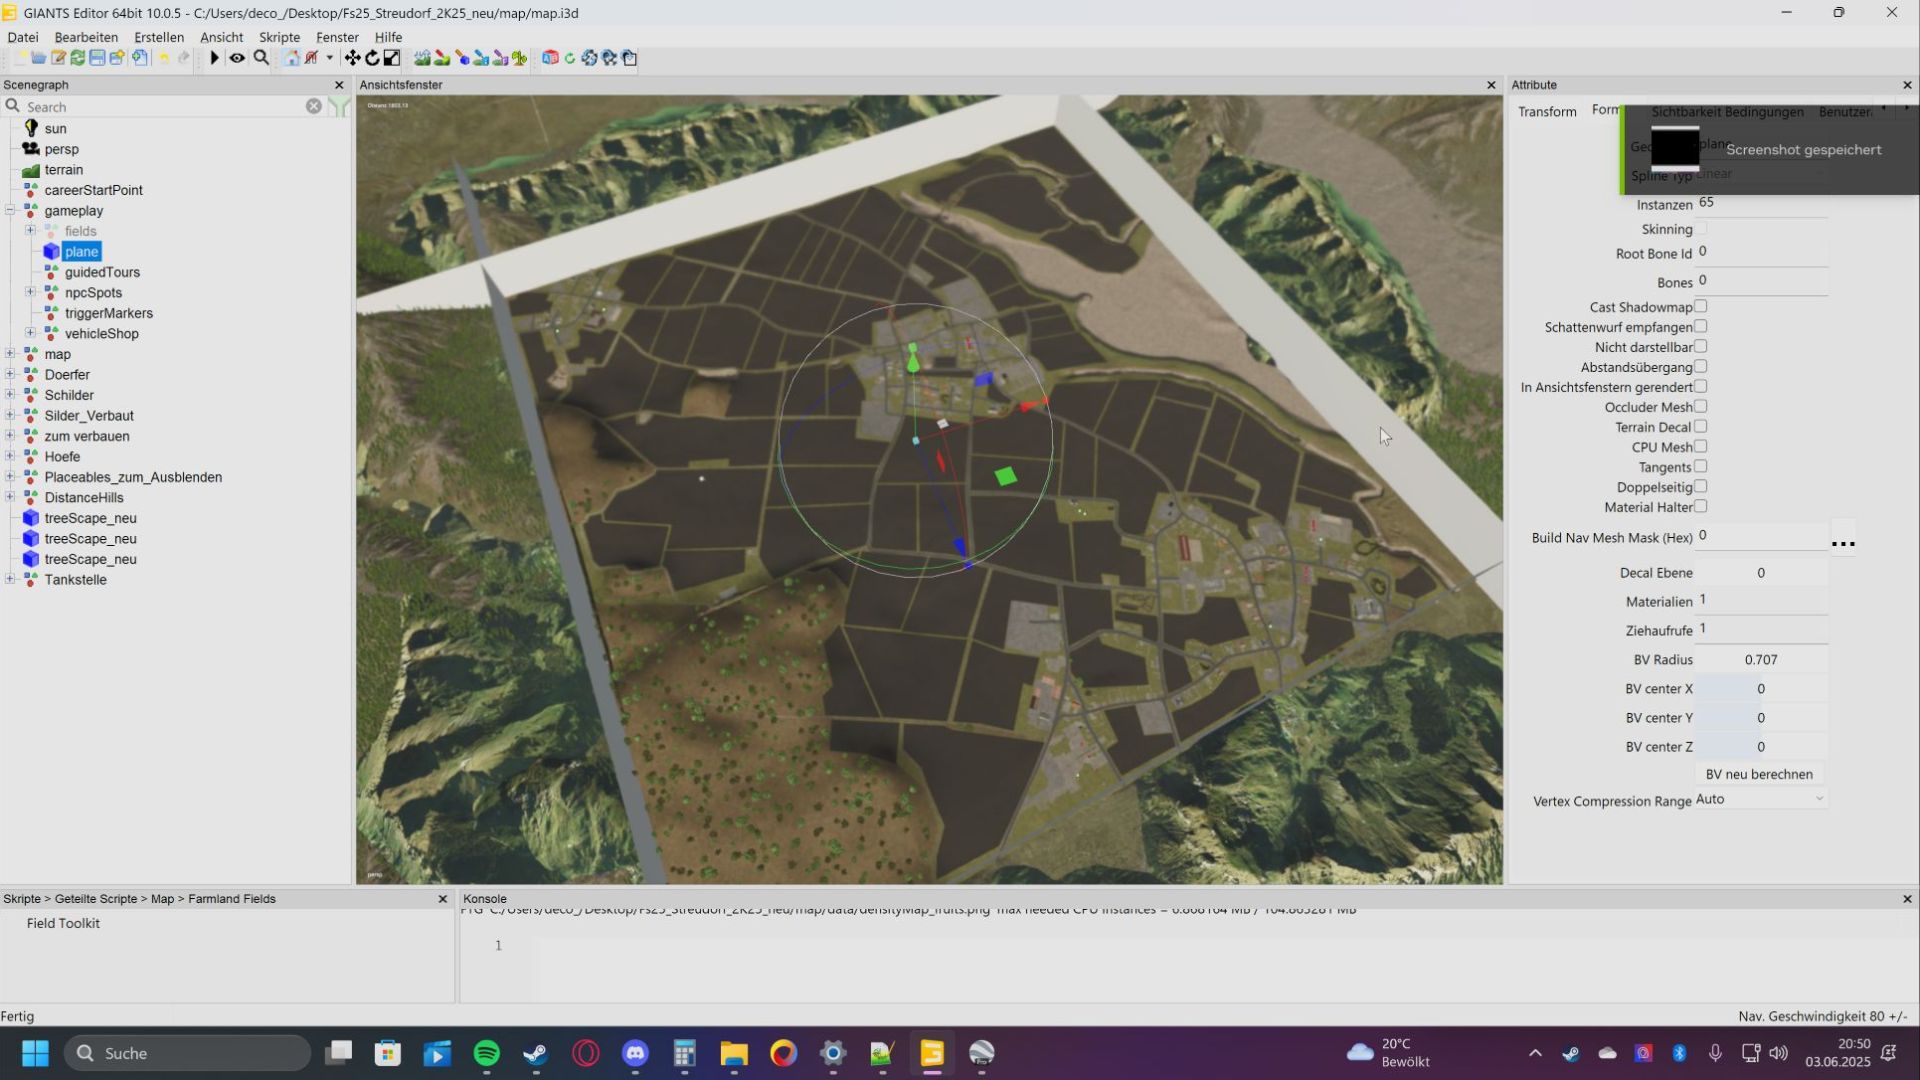Start the game Play button

coord(214,58)
